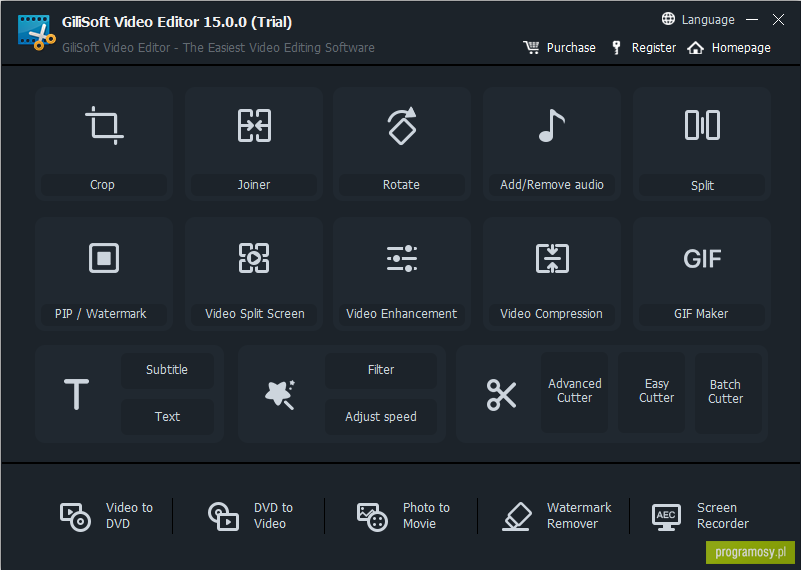801x570 pixels.
Task: Select the Rotate tool icon
Action: tap(402, 126)
